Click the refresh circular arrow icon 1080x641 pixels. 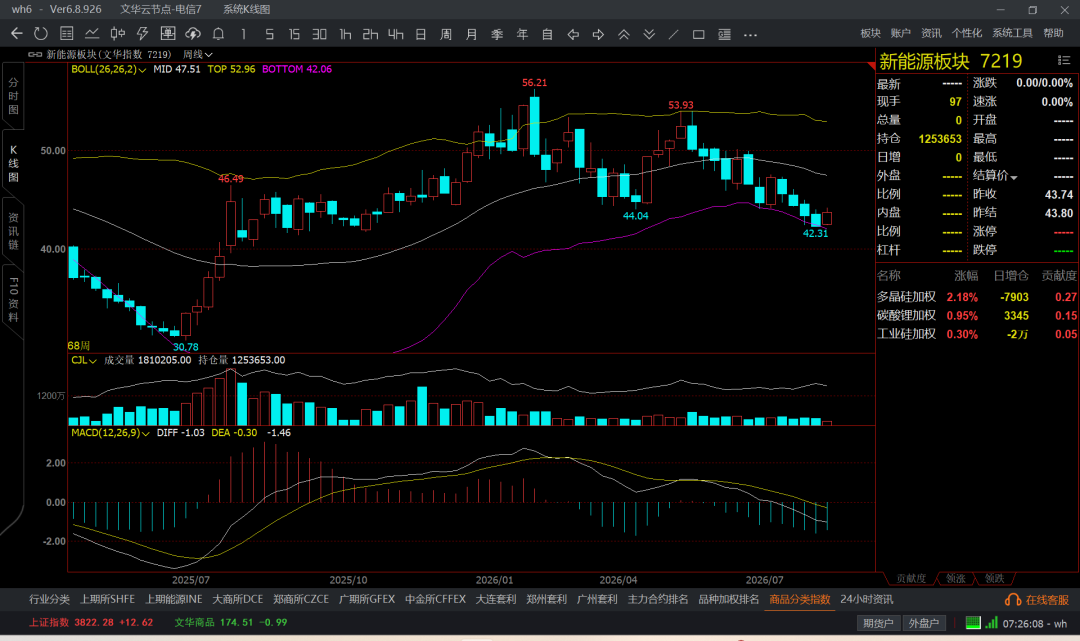(41, 34)
